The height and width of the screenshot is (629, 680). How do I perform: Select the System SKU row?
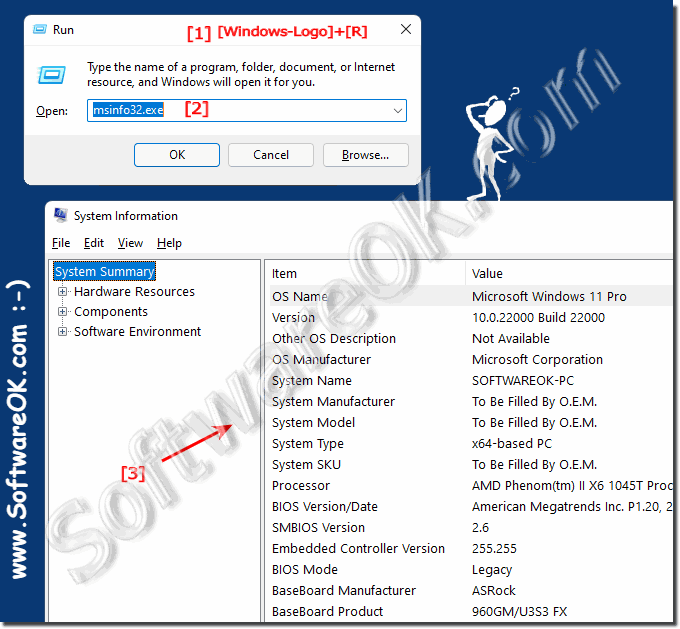(471, 465)
